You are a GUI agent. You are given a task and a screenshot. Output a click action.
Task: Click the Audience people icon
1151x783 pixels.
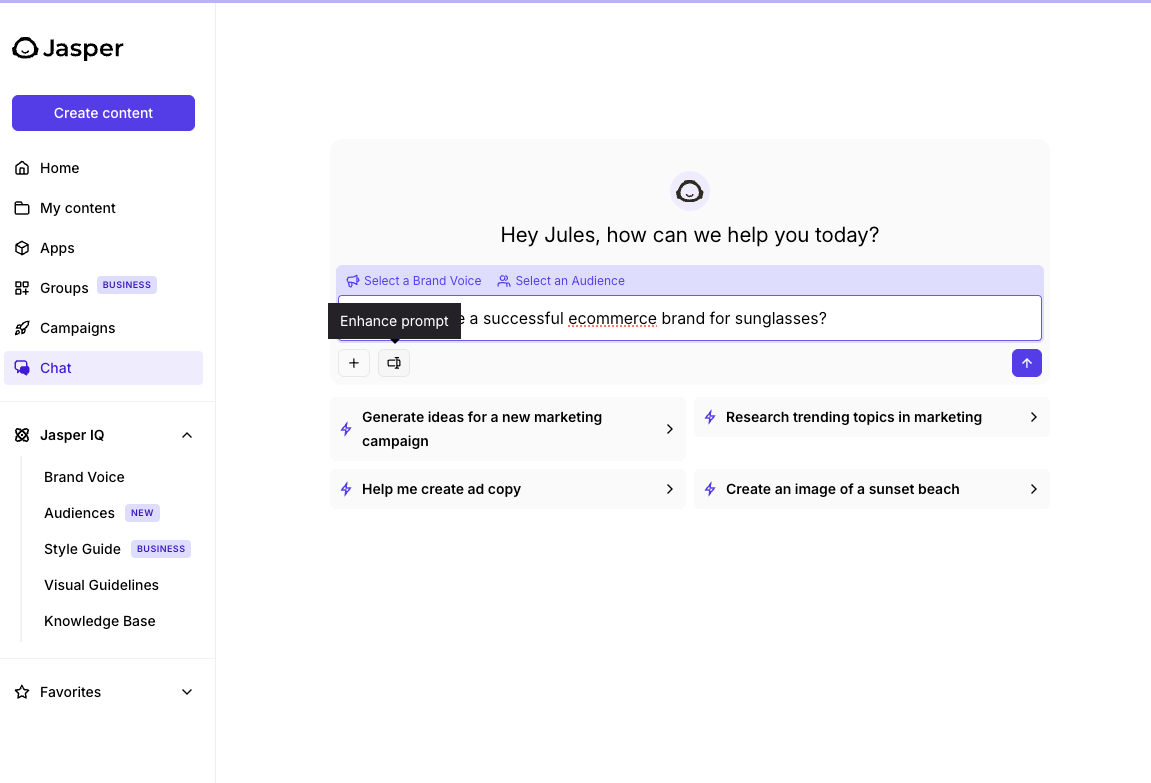click(504, 281)
